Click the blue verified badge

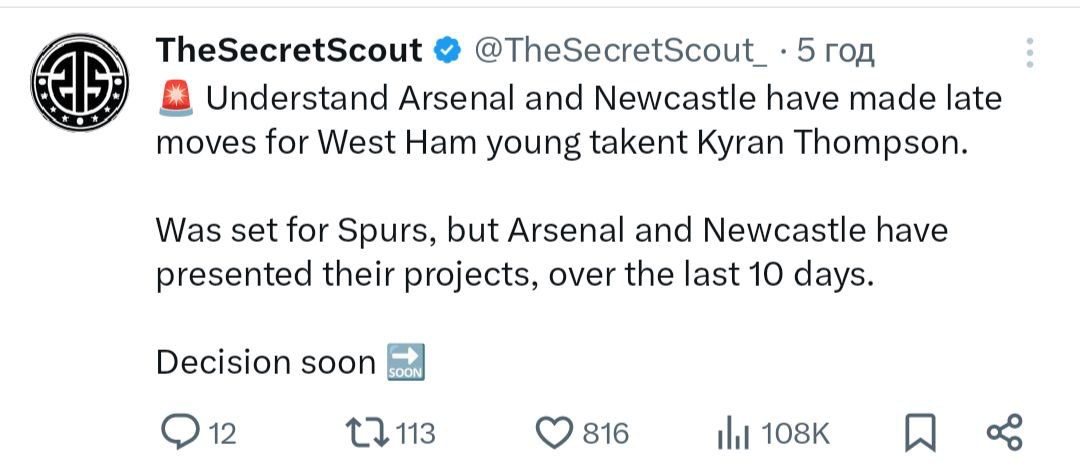pos(446,50)
